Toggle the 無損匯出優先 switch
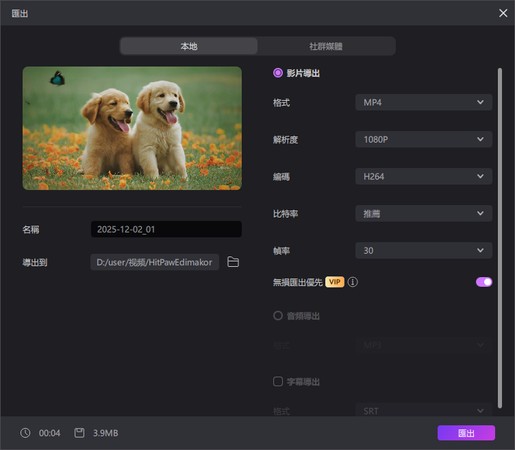515x450 pixels. click(484, 282)
